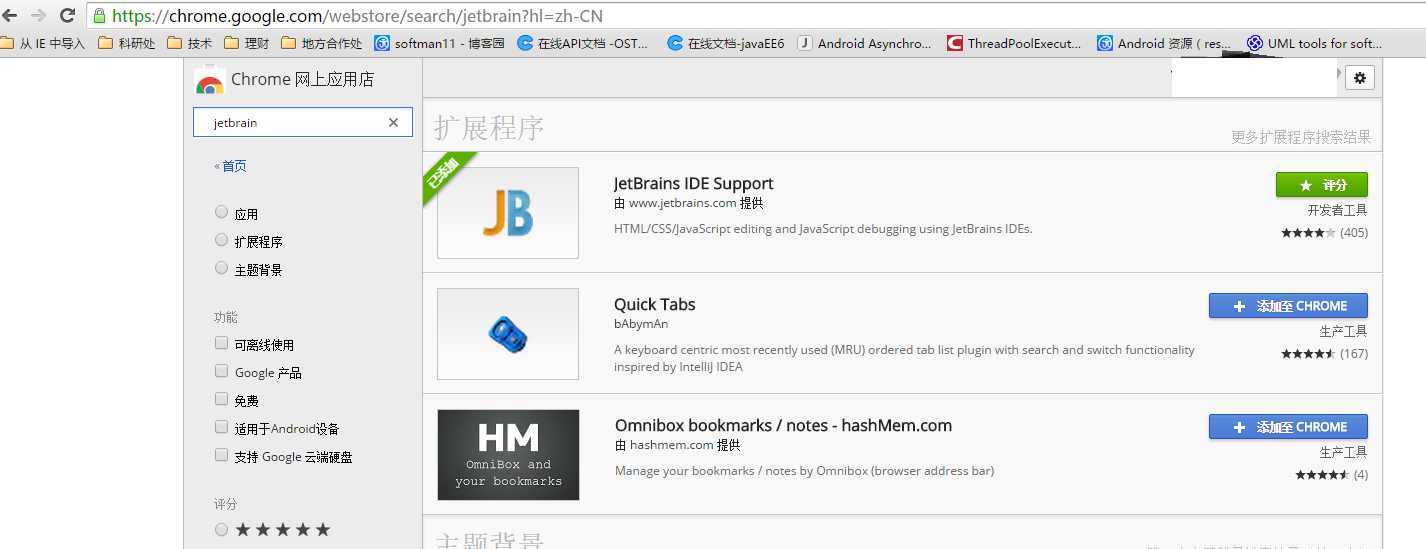Select the five-star rating radio button
1426x549 pixels.
click(x=221, y=529)
